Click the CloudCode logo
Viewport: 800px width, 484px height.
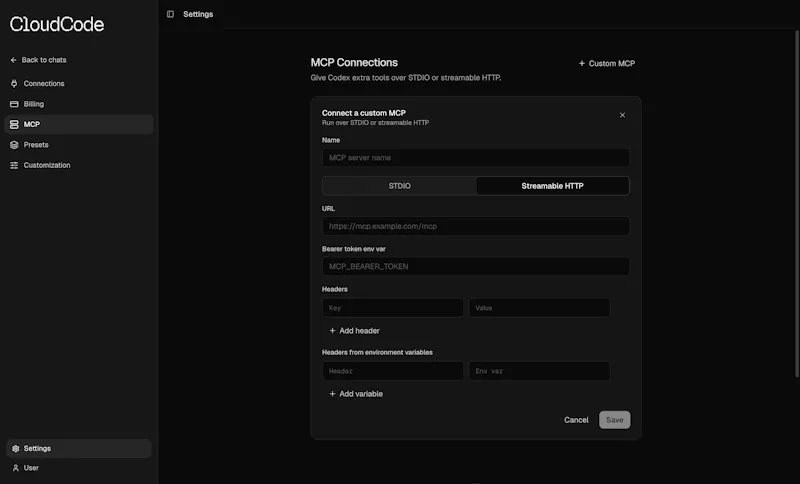[57, 24]
